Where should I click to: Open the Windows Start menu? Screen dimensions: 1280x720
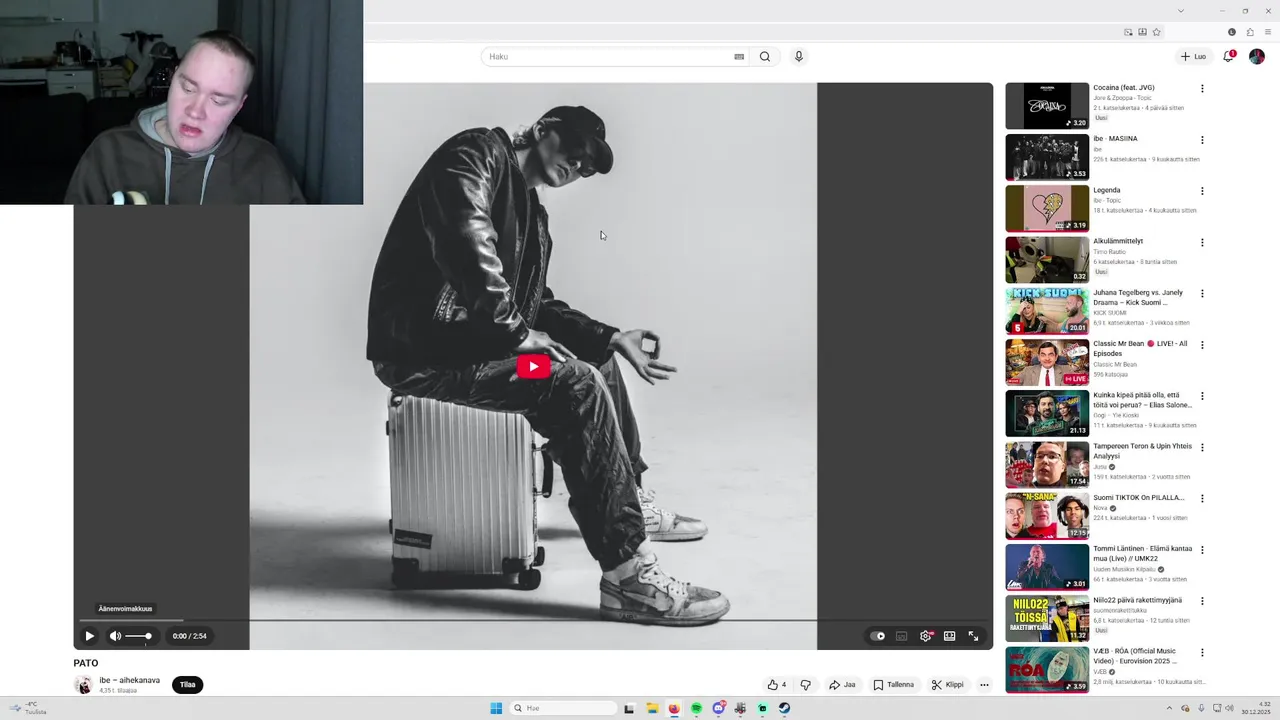496,708
